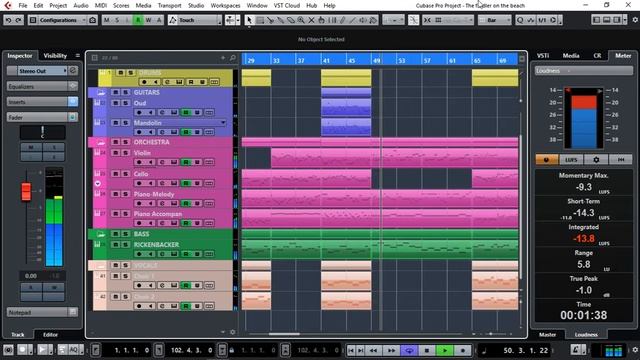The width and height of the screenshot is (640, 360).
Task: Toggle the green Read automation R button
Action: point(138,20)
